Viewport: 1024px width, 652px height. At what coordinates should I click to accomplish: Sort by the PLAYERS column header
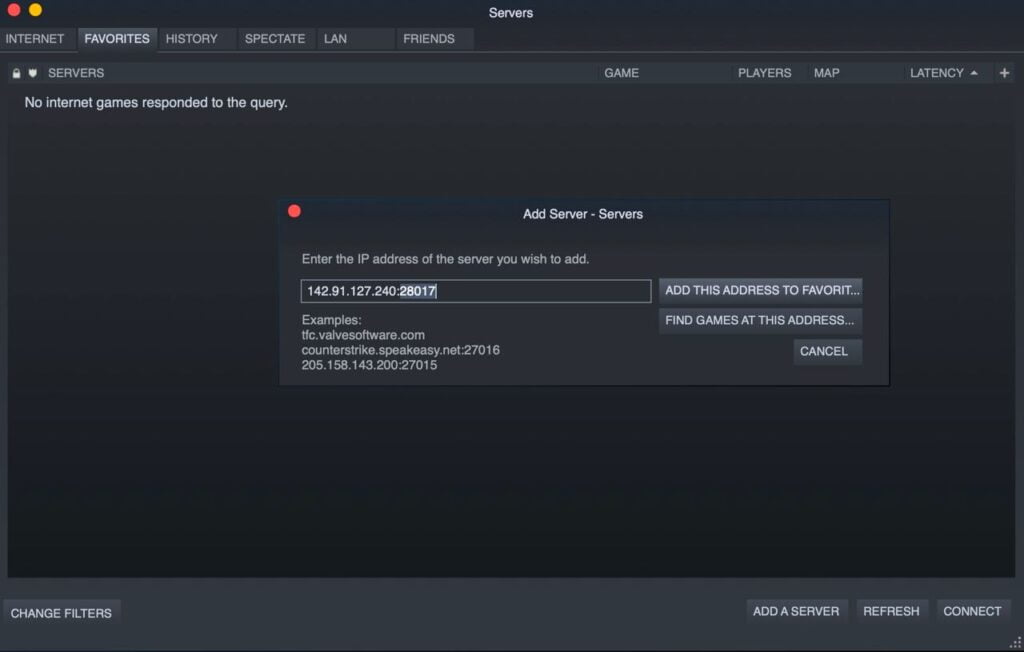click(766, 72)
